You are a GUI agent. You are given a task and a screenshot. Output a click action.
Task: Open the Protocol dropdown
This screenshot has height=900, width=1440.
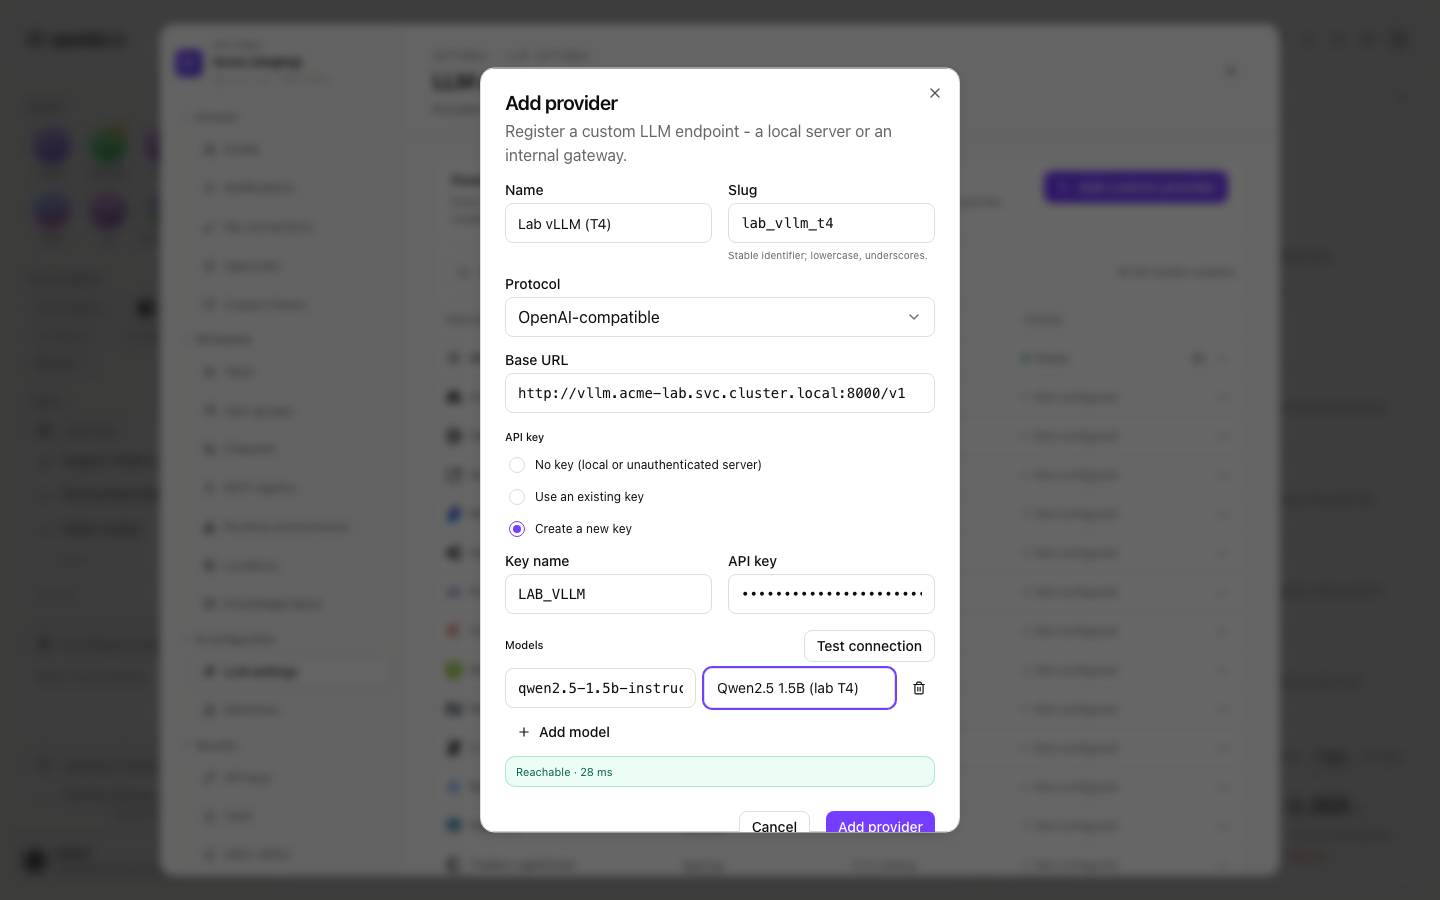[x=720, y=317]
